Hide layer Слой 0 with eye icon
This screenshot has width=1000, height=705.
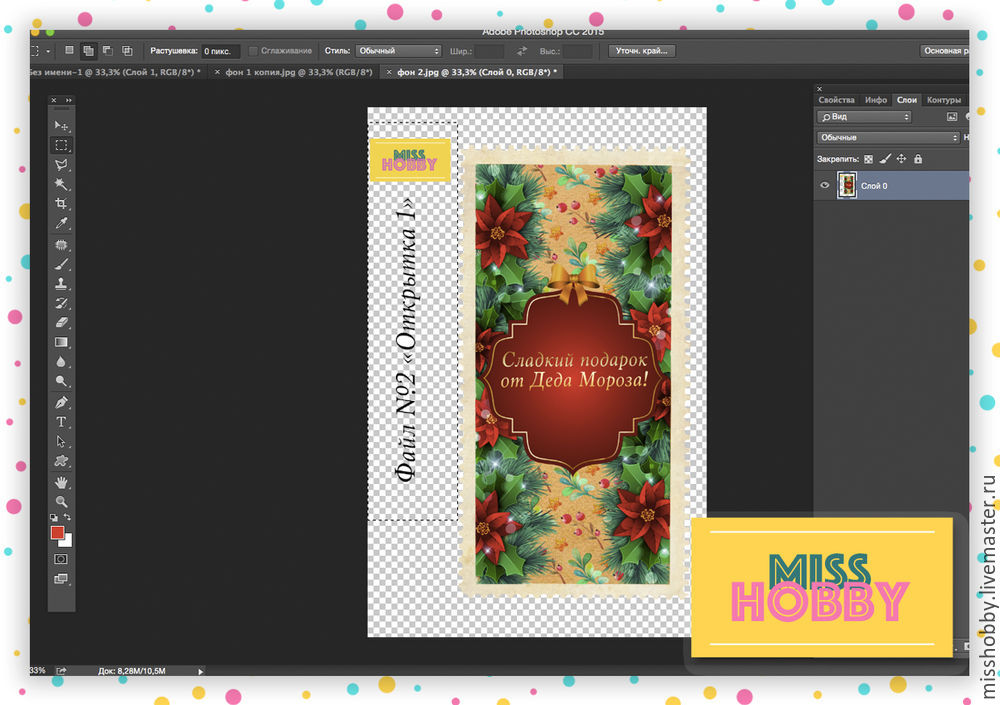(x=826, y=186)
